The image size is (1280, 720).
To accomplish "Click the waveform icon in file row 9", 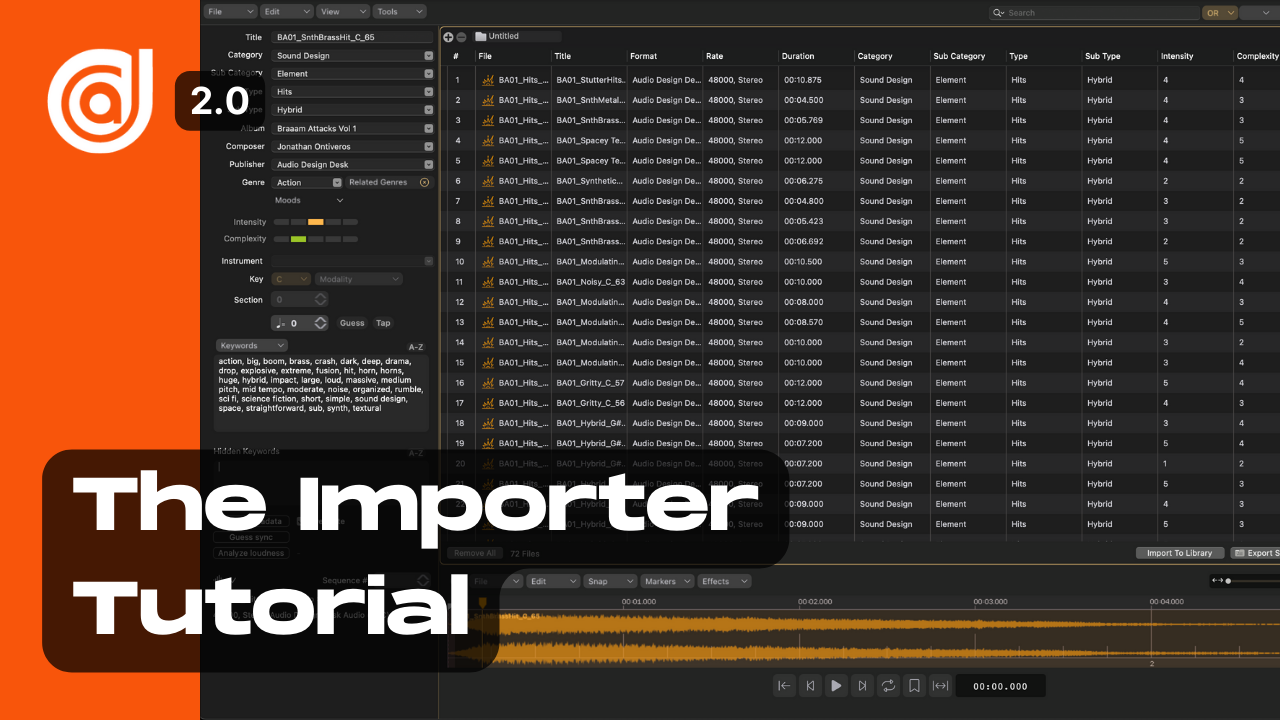I will click(x=488, y=242).
